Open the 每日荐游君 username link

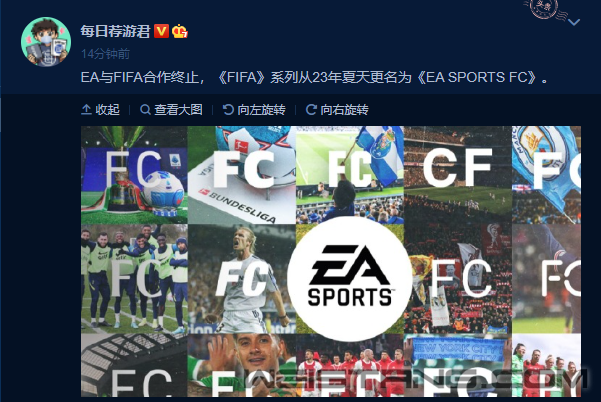[115, 31]
